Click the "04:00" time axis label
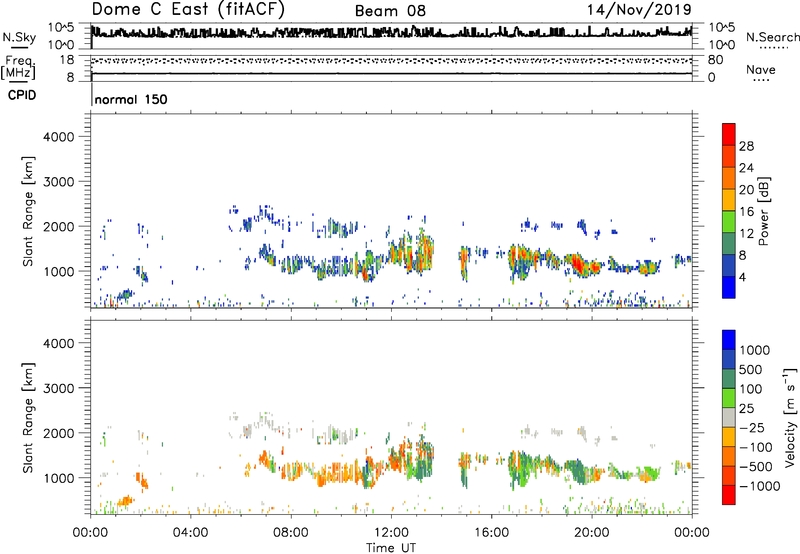The height and width of the screenshot is (554, 800). pos(191,533)
